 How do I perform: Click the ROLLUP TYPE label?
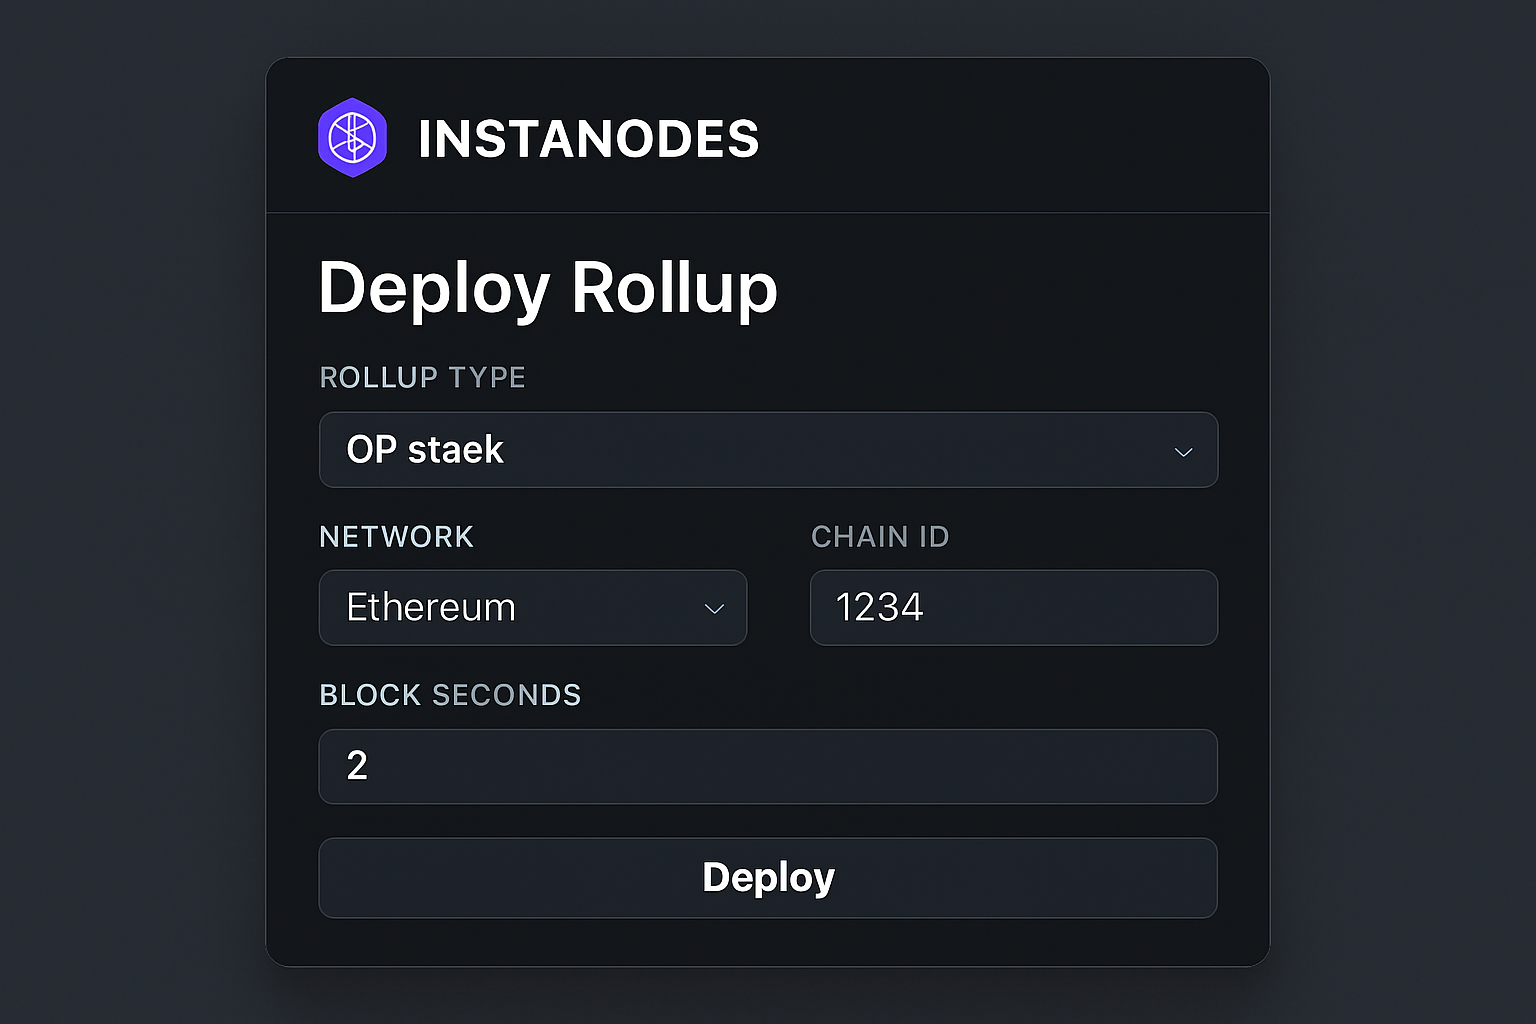[x=422, y=378]
